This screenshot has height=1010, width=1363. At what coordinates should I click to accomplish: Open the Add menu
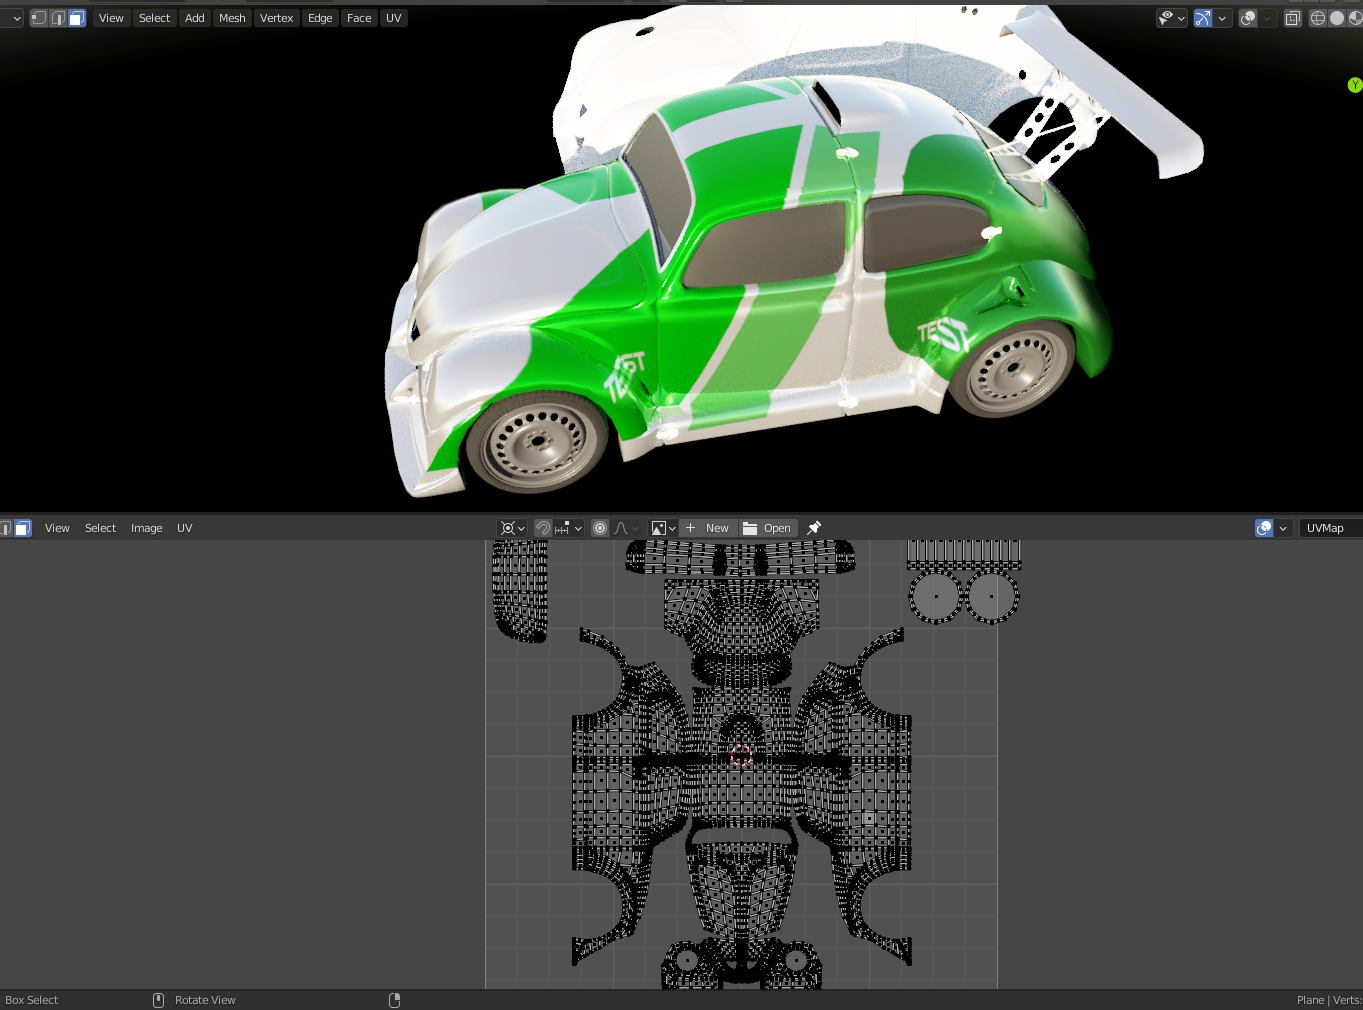[195, 18]
